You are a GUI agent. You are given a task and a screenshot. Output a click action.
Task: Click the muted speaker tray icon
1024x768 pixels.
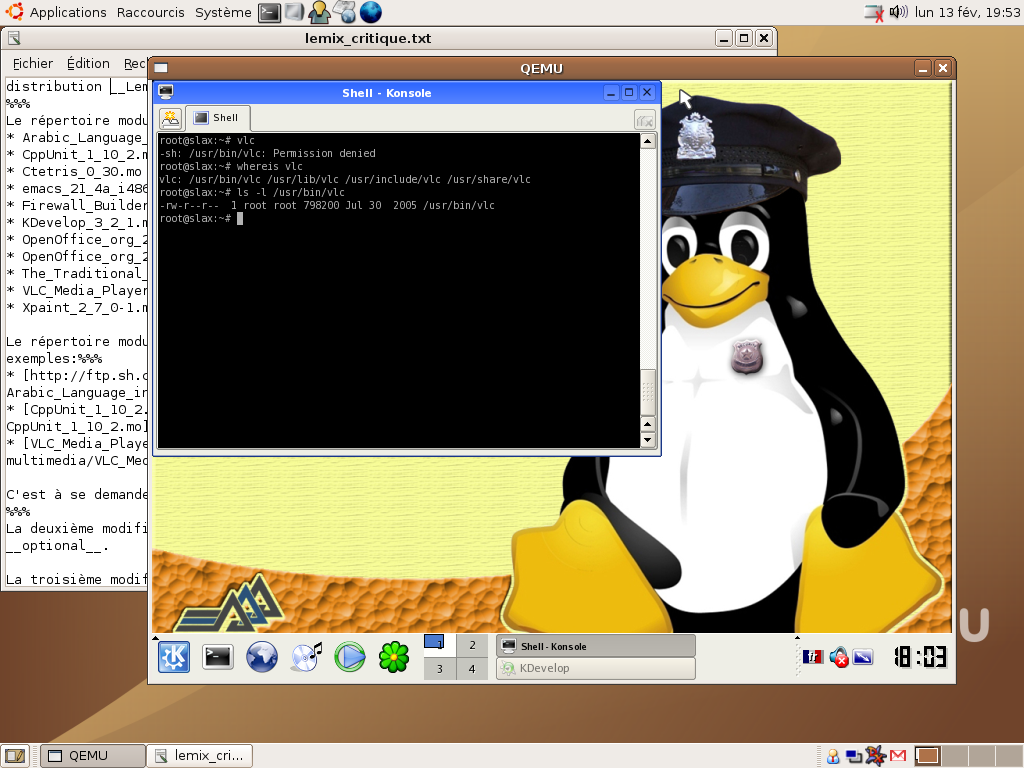pos(839,657)
